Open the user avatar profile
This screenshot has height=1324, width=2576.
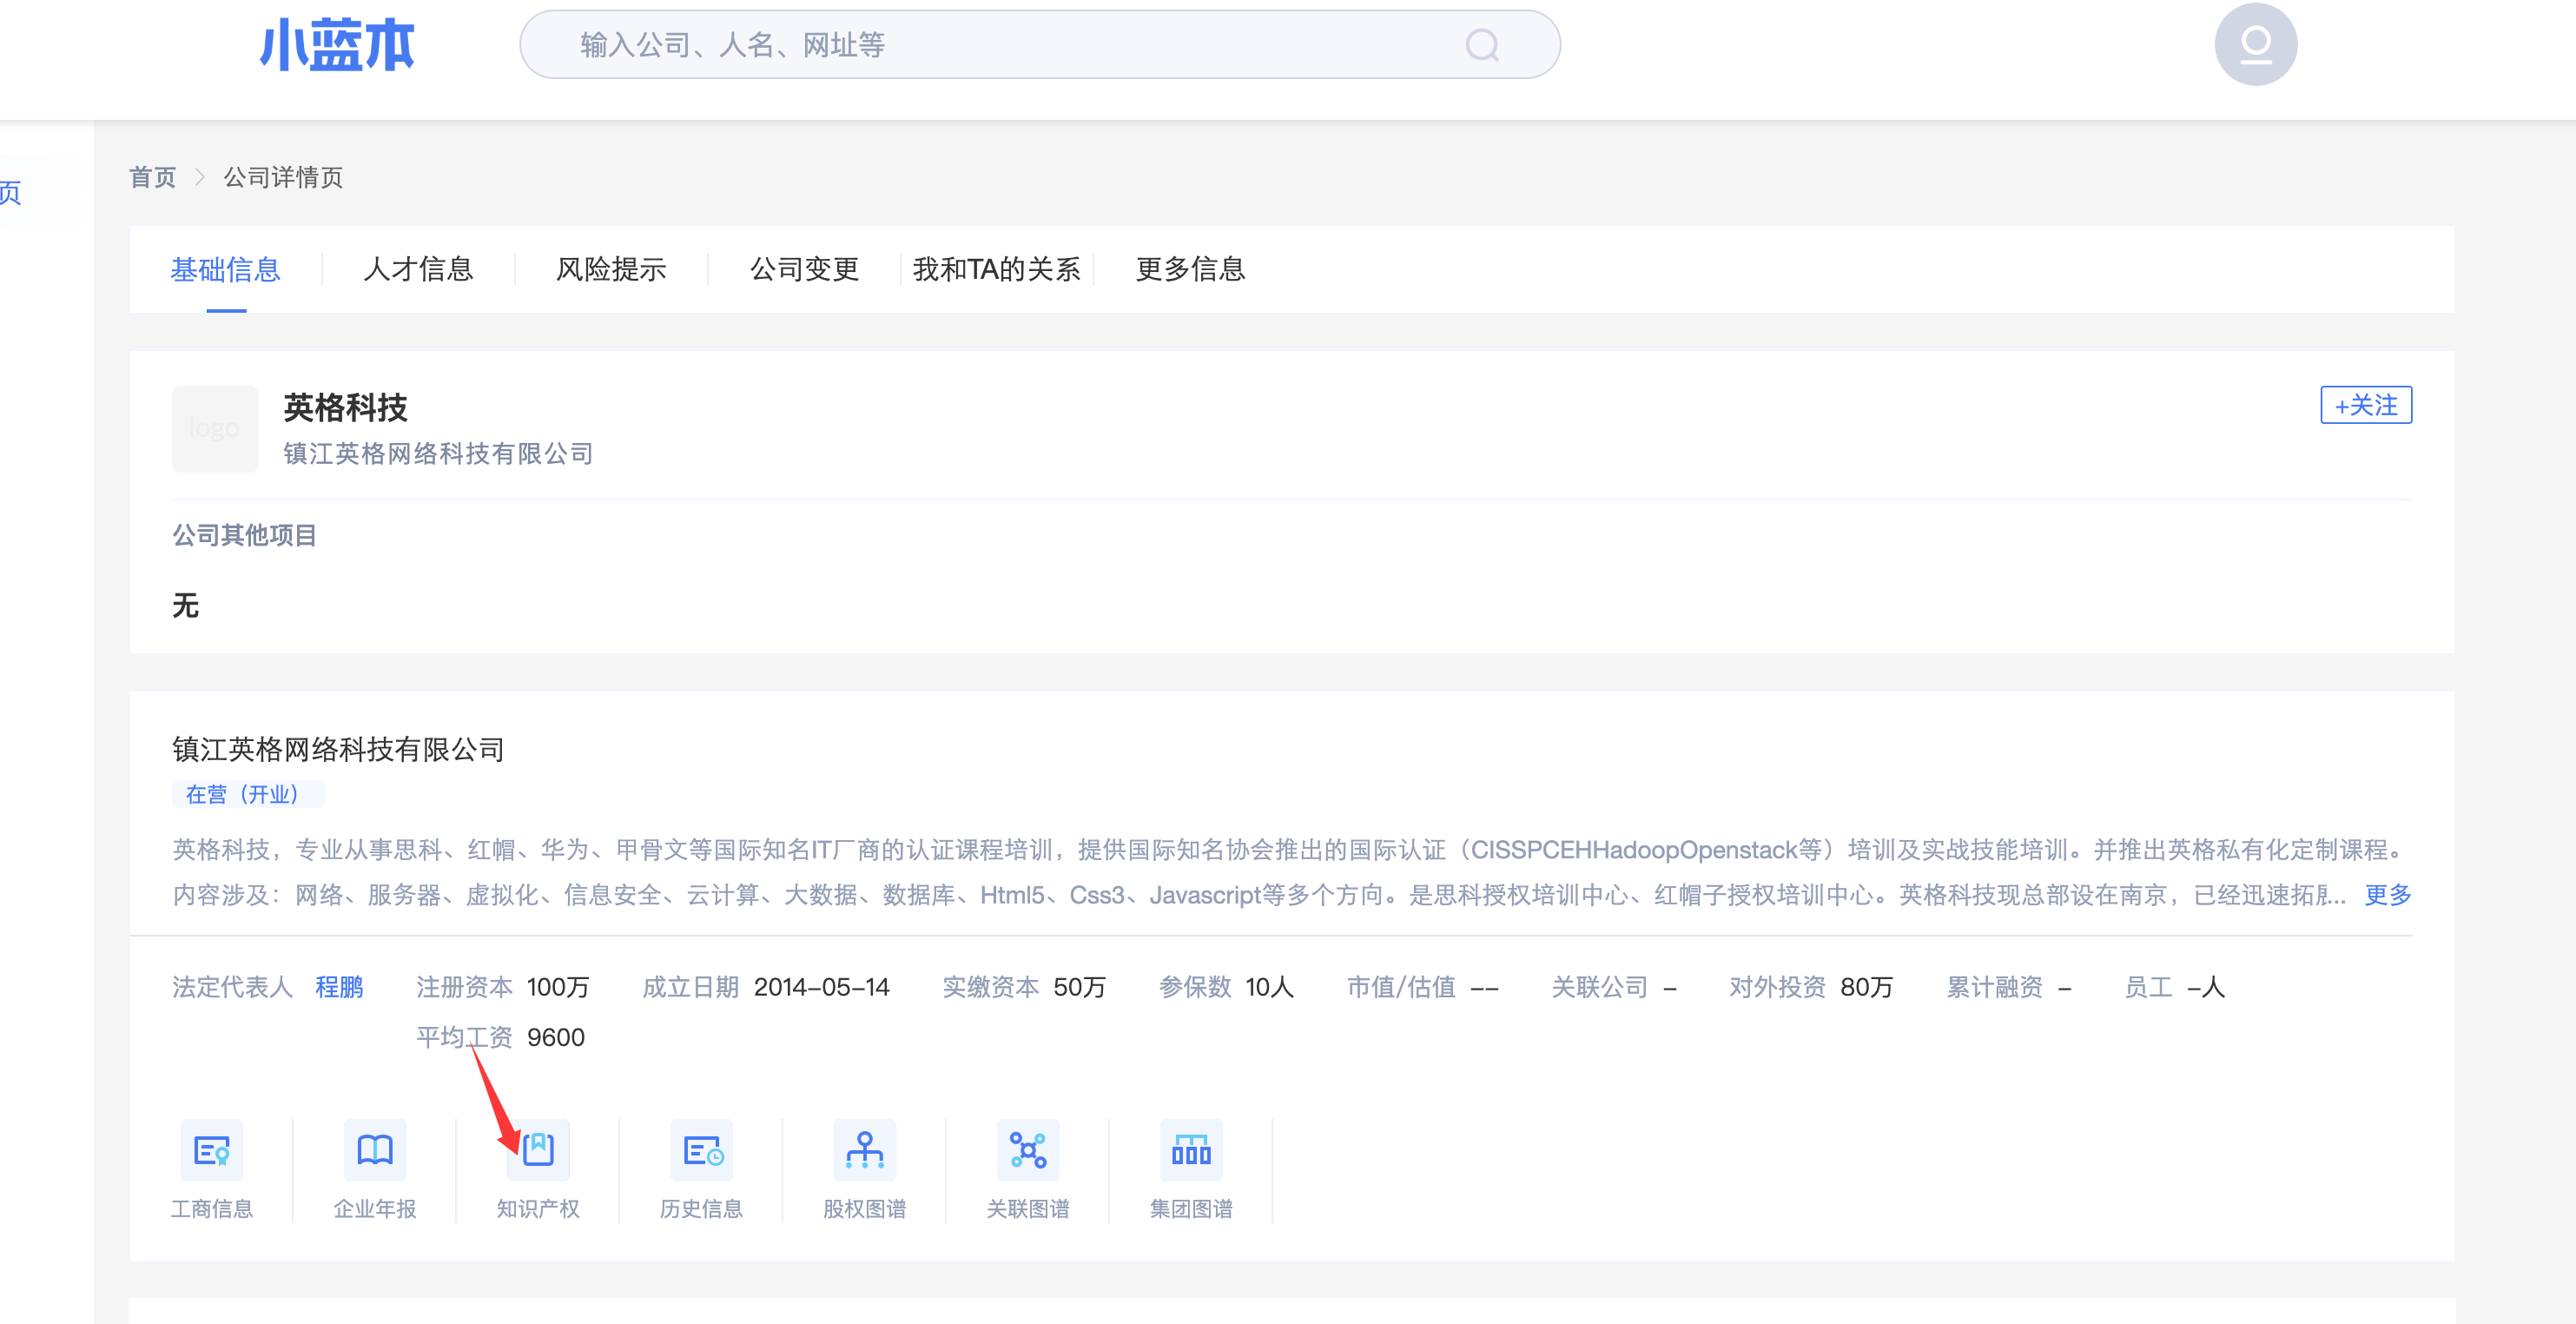2255,45
